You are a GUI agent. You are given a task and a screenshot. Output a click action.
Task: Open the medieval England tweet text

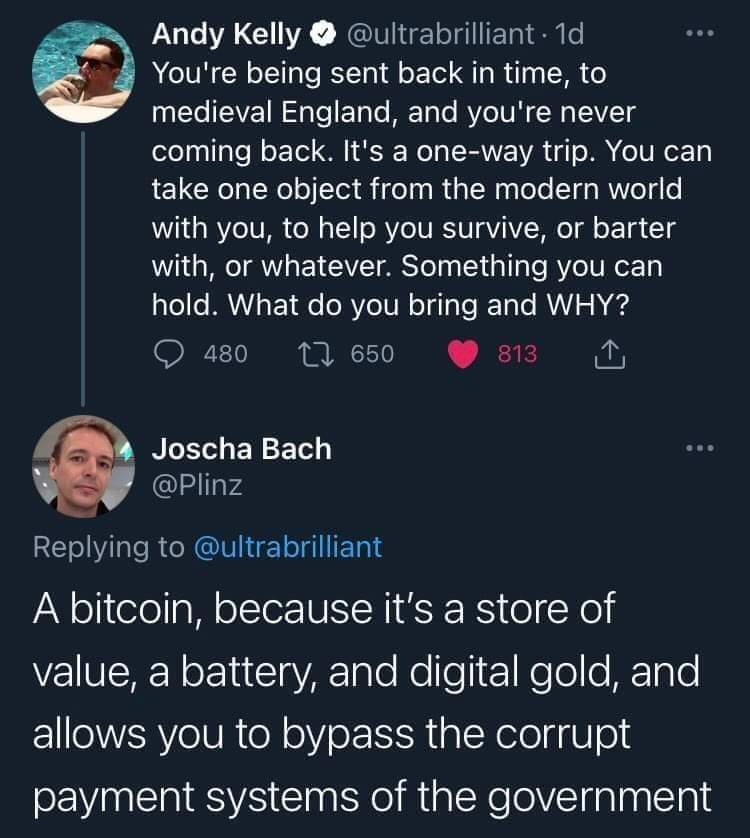[432, 189]
